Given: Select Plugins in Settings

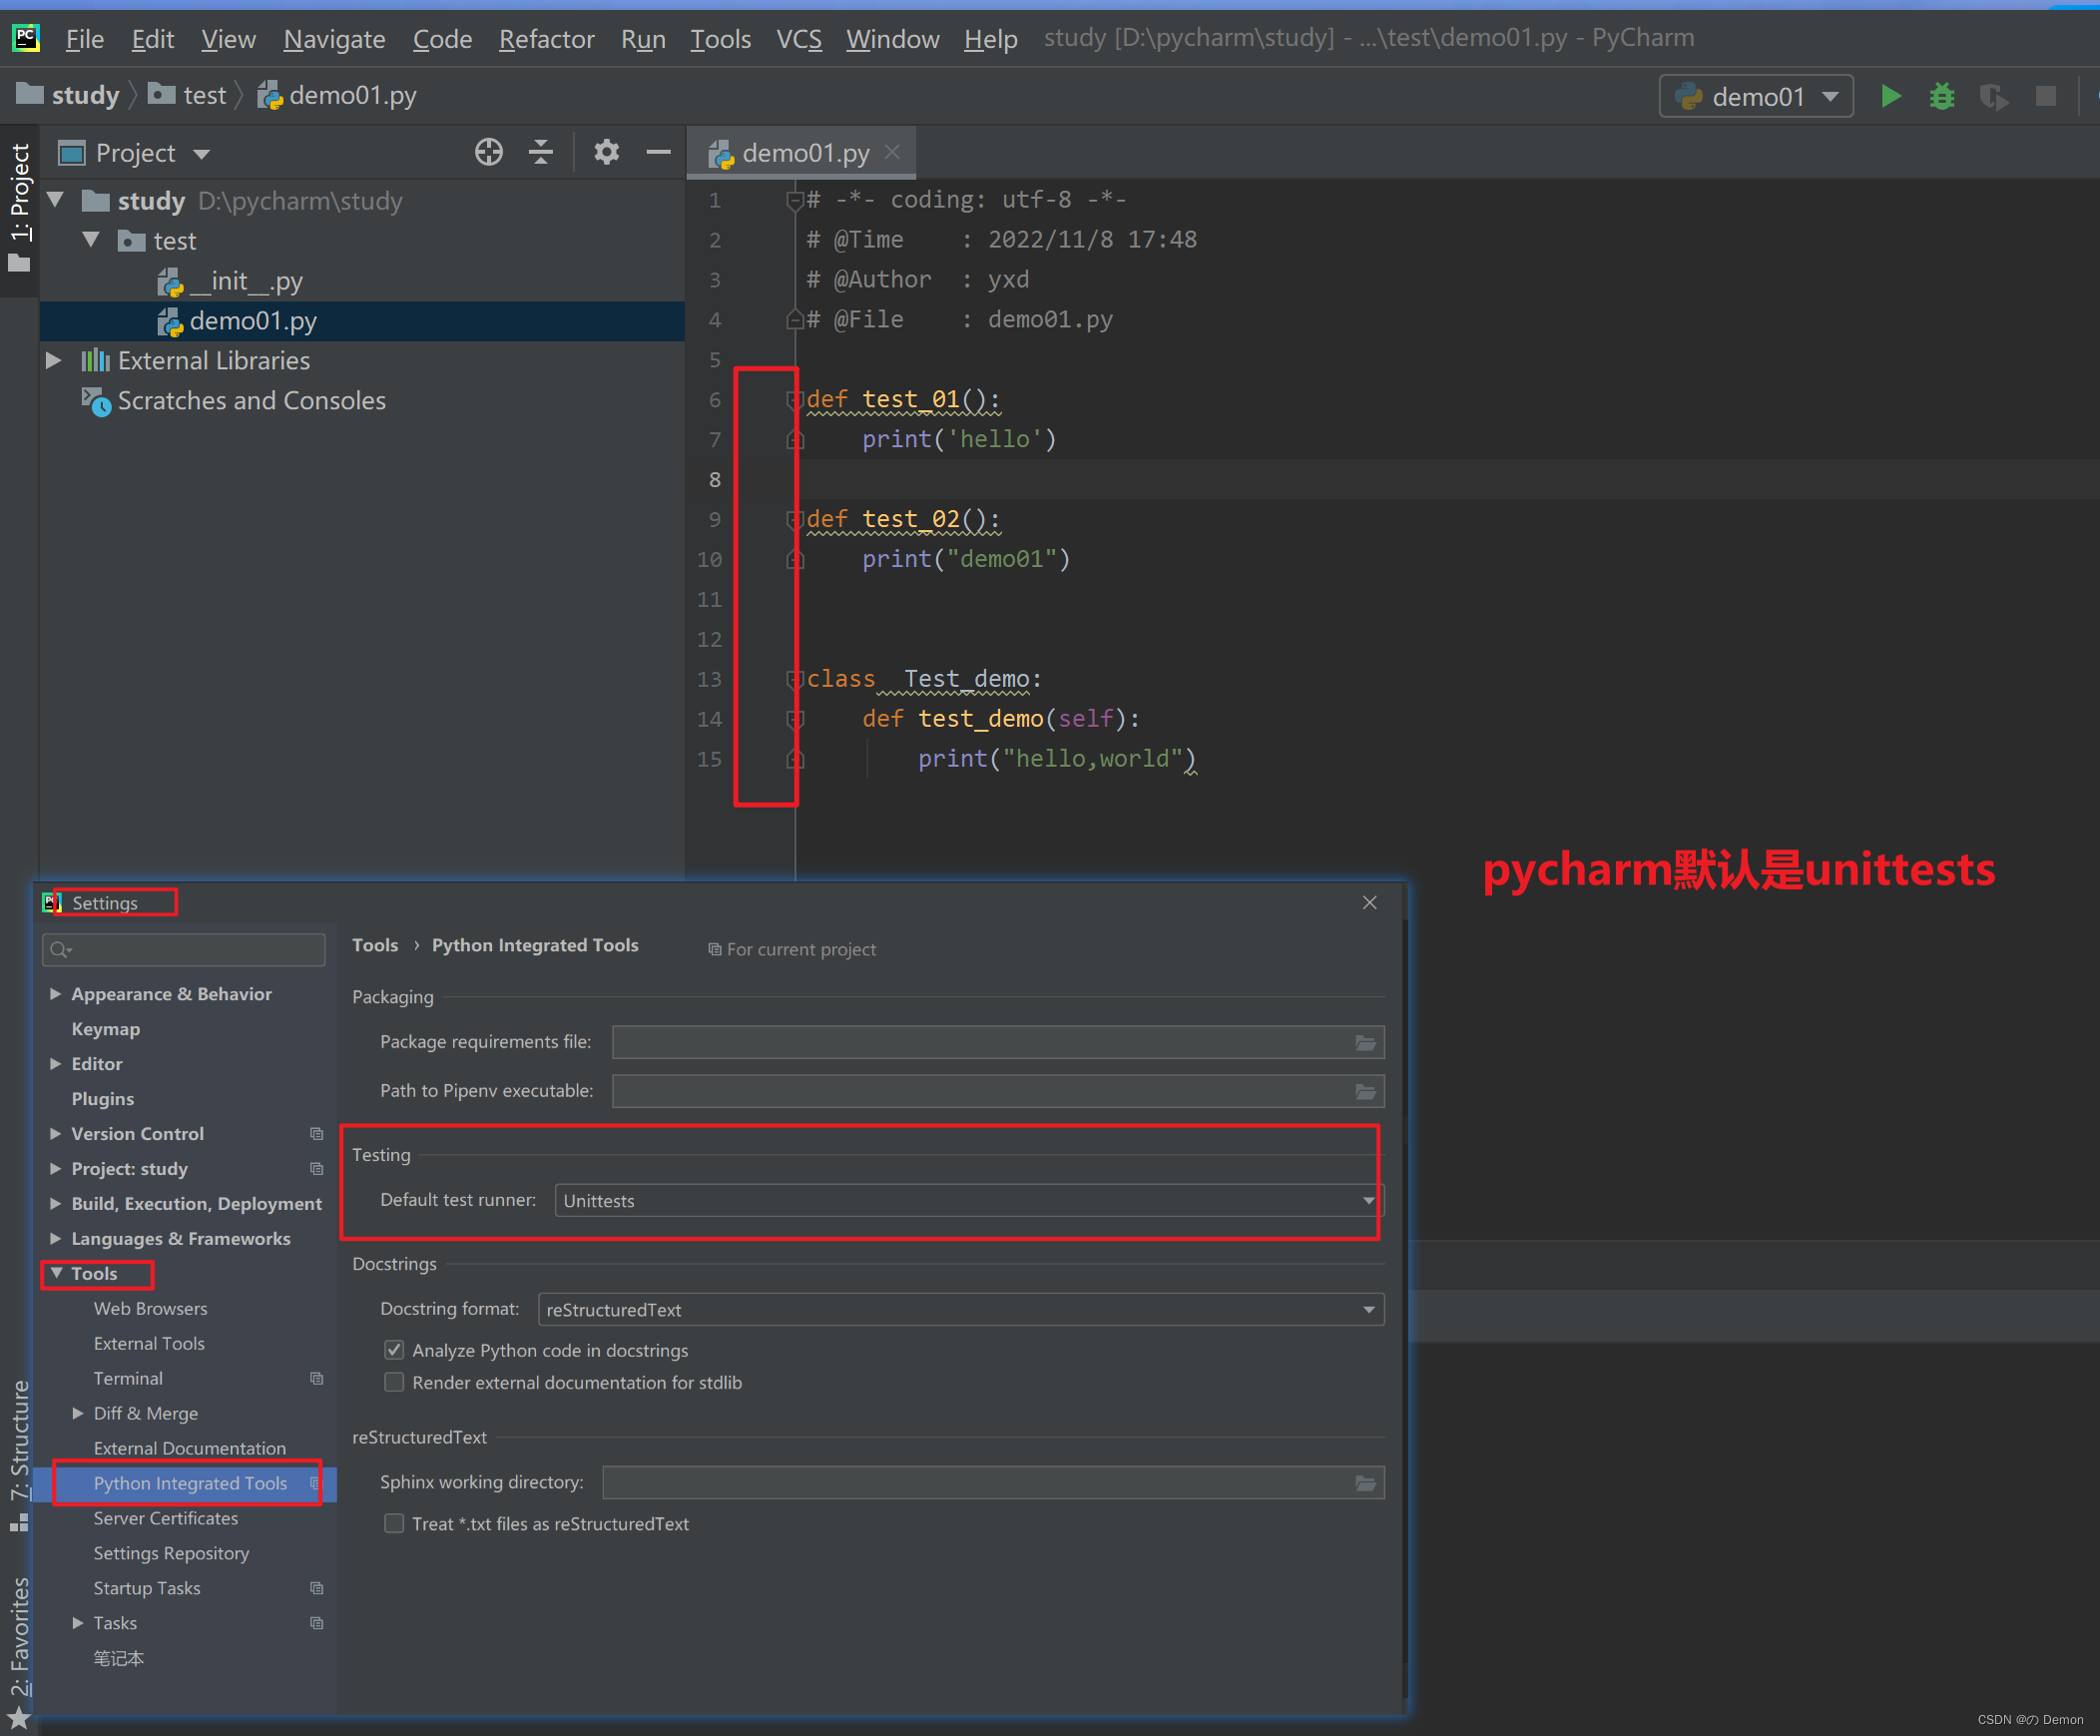Looking at the screenshot, I should point(102,1099).
